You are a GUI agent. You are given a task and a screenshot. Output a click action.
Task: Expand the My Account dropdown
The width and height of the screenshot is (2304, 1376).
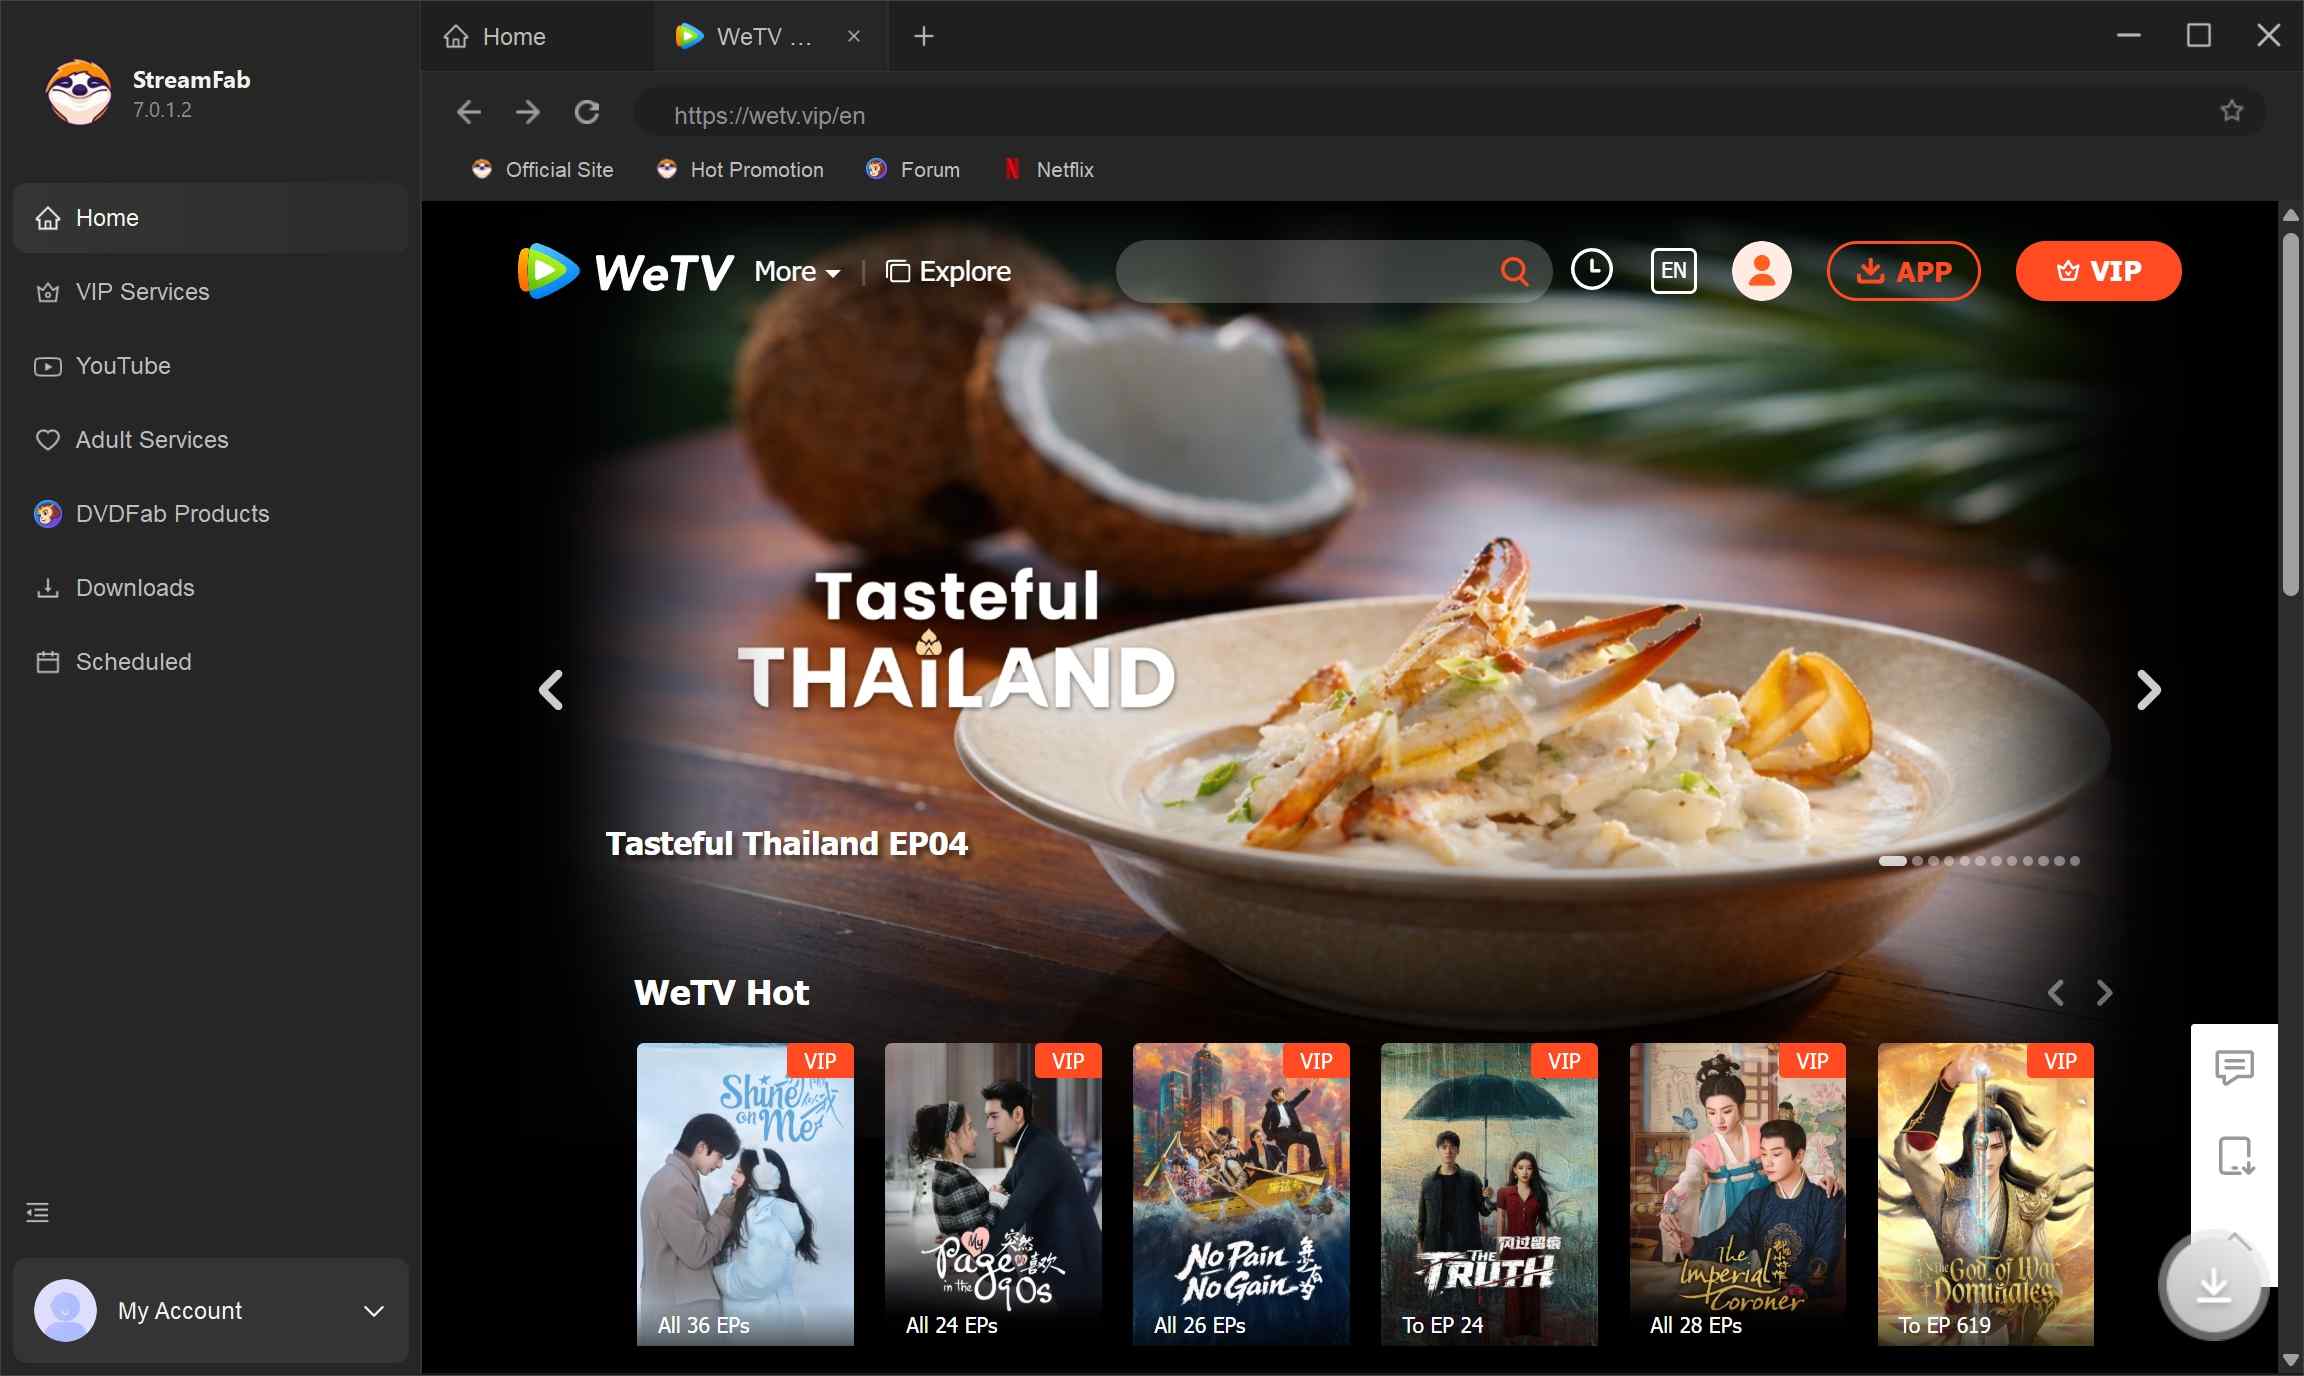point(372,1311)
